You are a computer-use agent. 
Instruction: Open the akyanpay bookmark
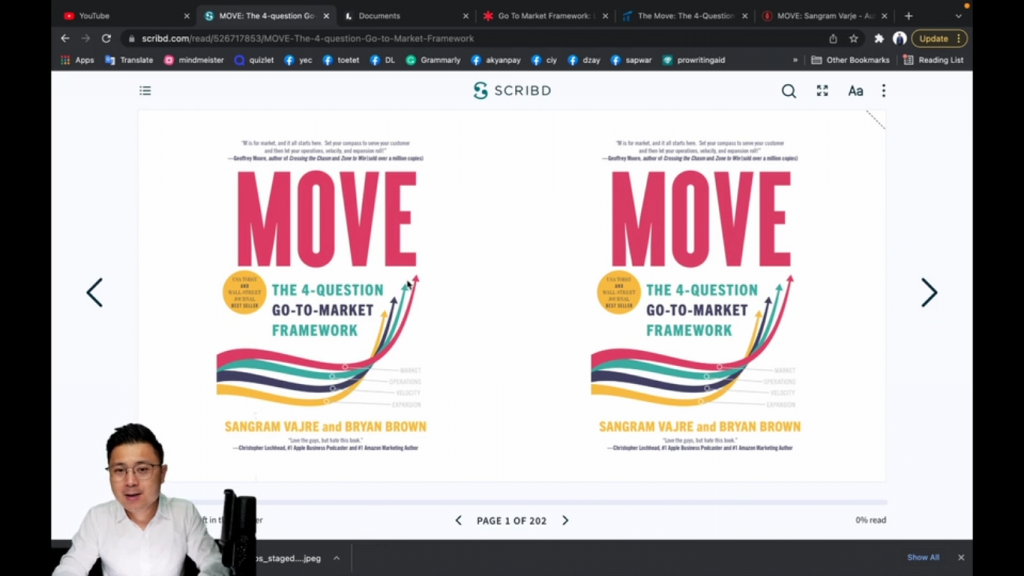point(496,60)
